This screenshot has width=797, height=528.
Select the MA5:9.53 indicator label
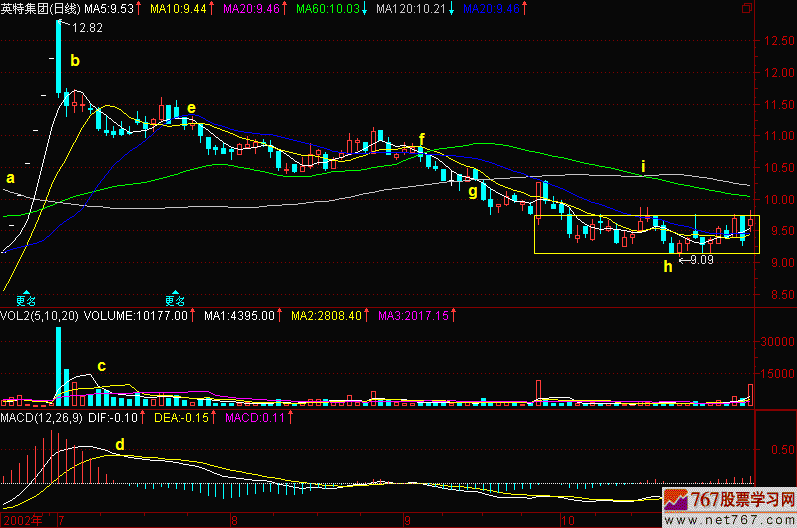click(x=110, y=8)
